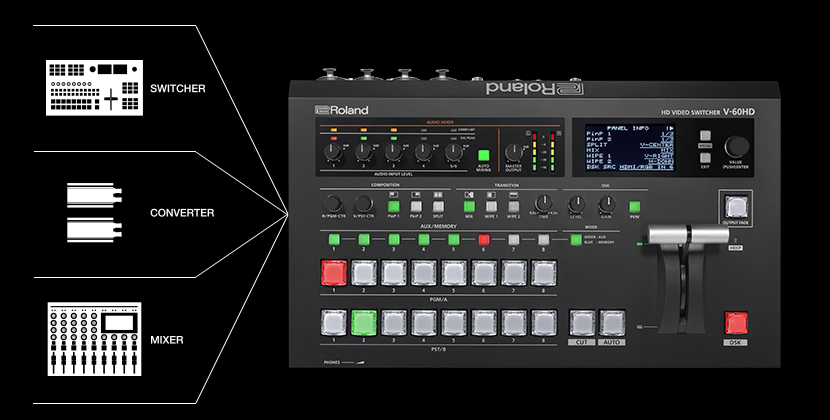This screenshot has width=830, height=420.
Task: Click the DSK LEVEL knob
Action: [x=576, y=204]
